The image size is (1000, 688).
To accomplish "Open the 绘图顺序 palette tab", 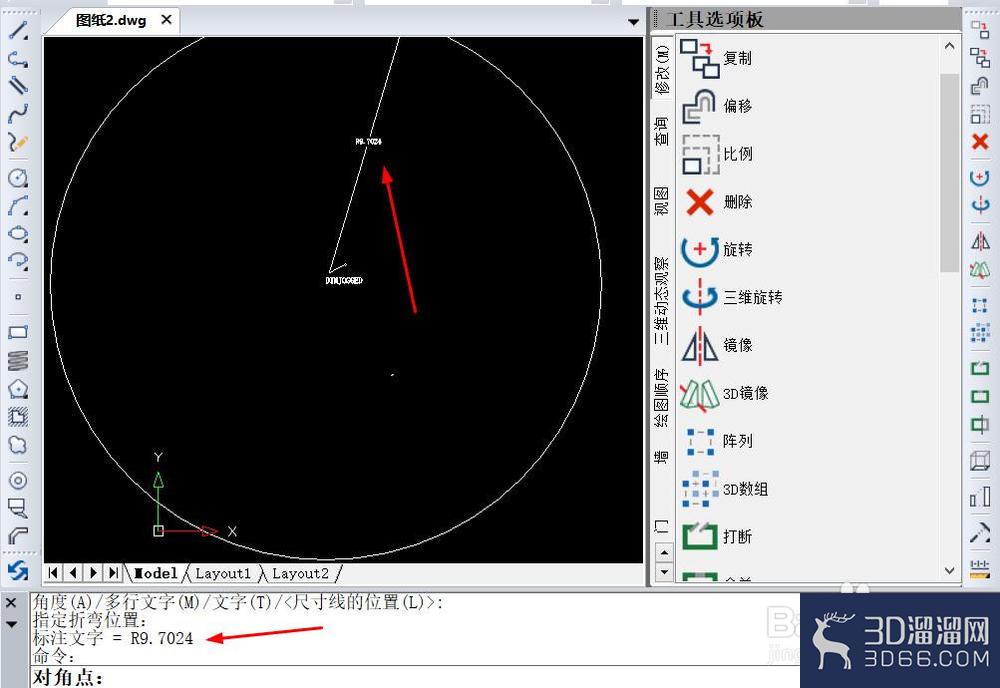I will (x=663, y=397).
